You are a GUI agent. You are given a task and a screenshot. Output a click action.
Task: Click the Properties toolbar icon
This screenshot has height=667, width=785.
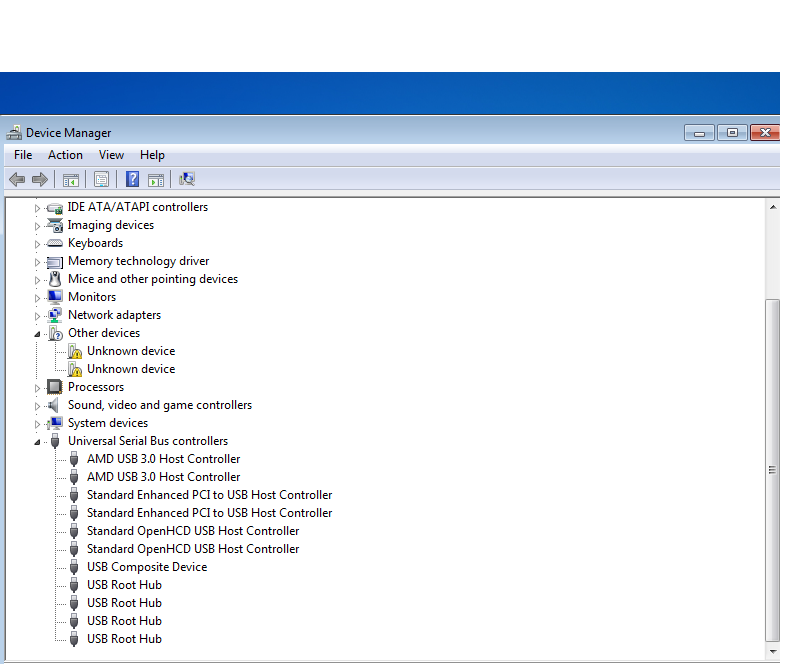101,179
